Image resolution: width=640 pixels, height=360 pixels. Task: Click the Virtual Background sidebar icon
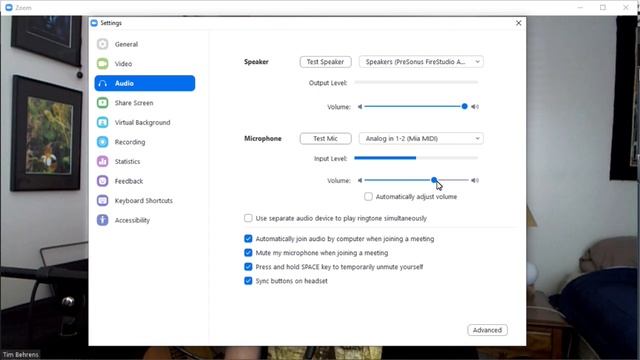coord(102,122)
